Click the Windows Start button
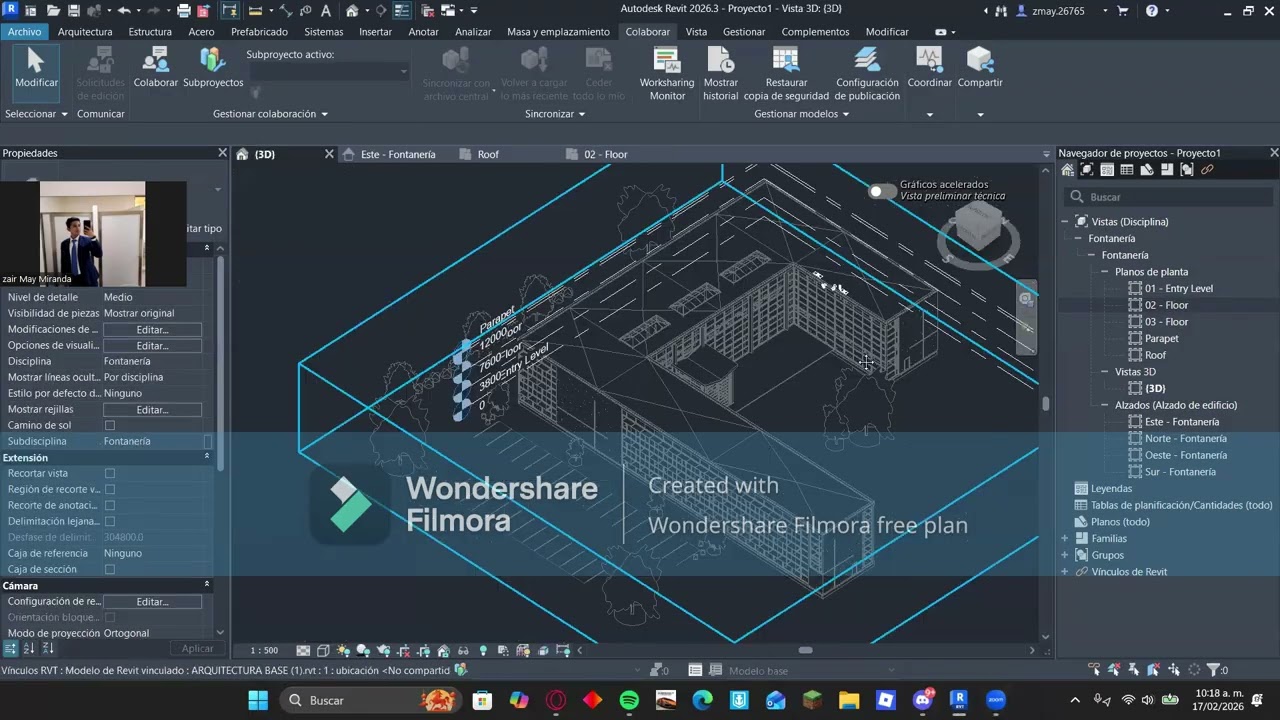This screenshot has height=720, width=1280. [x=258, y=700]
